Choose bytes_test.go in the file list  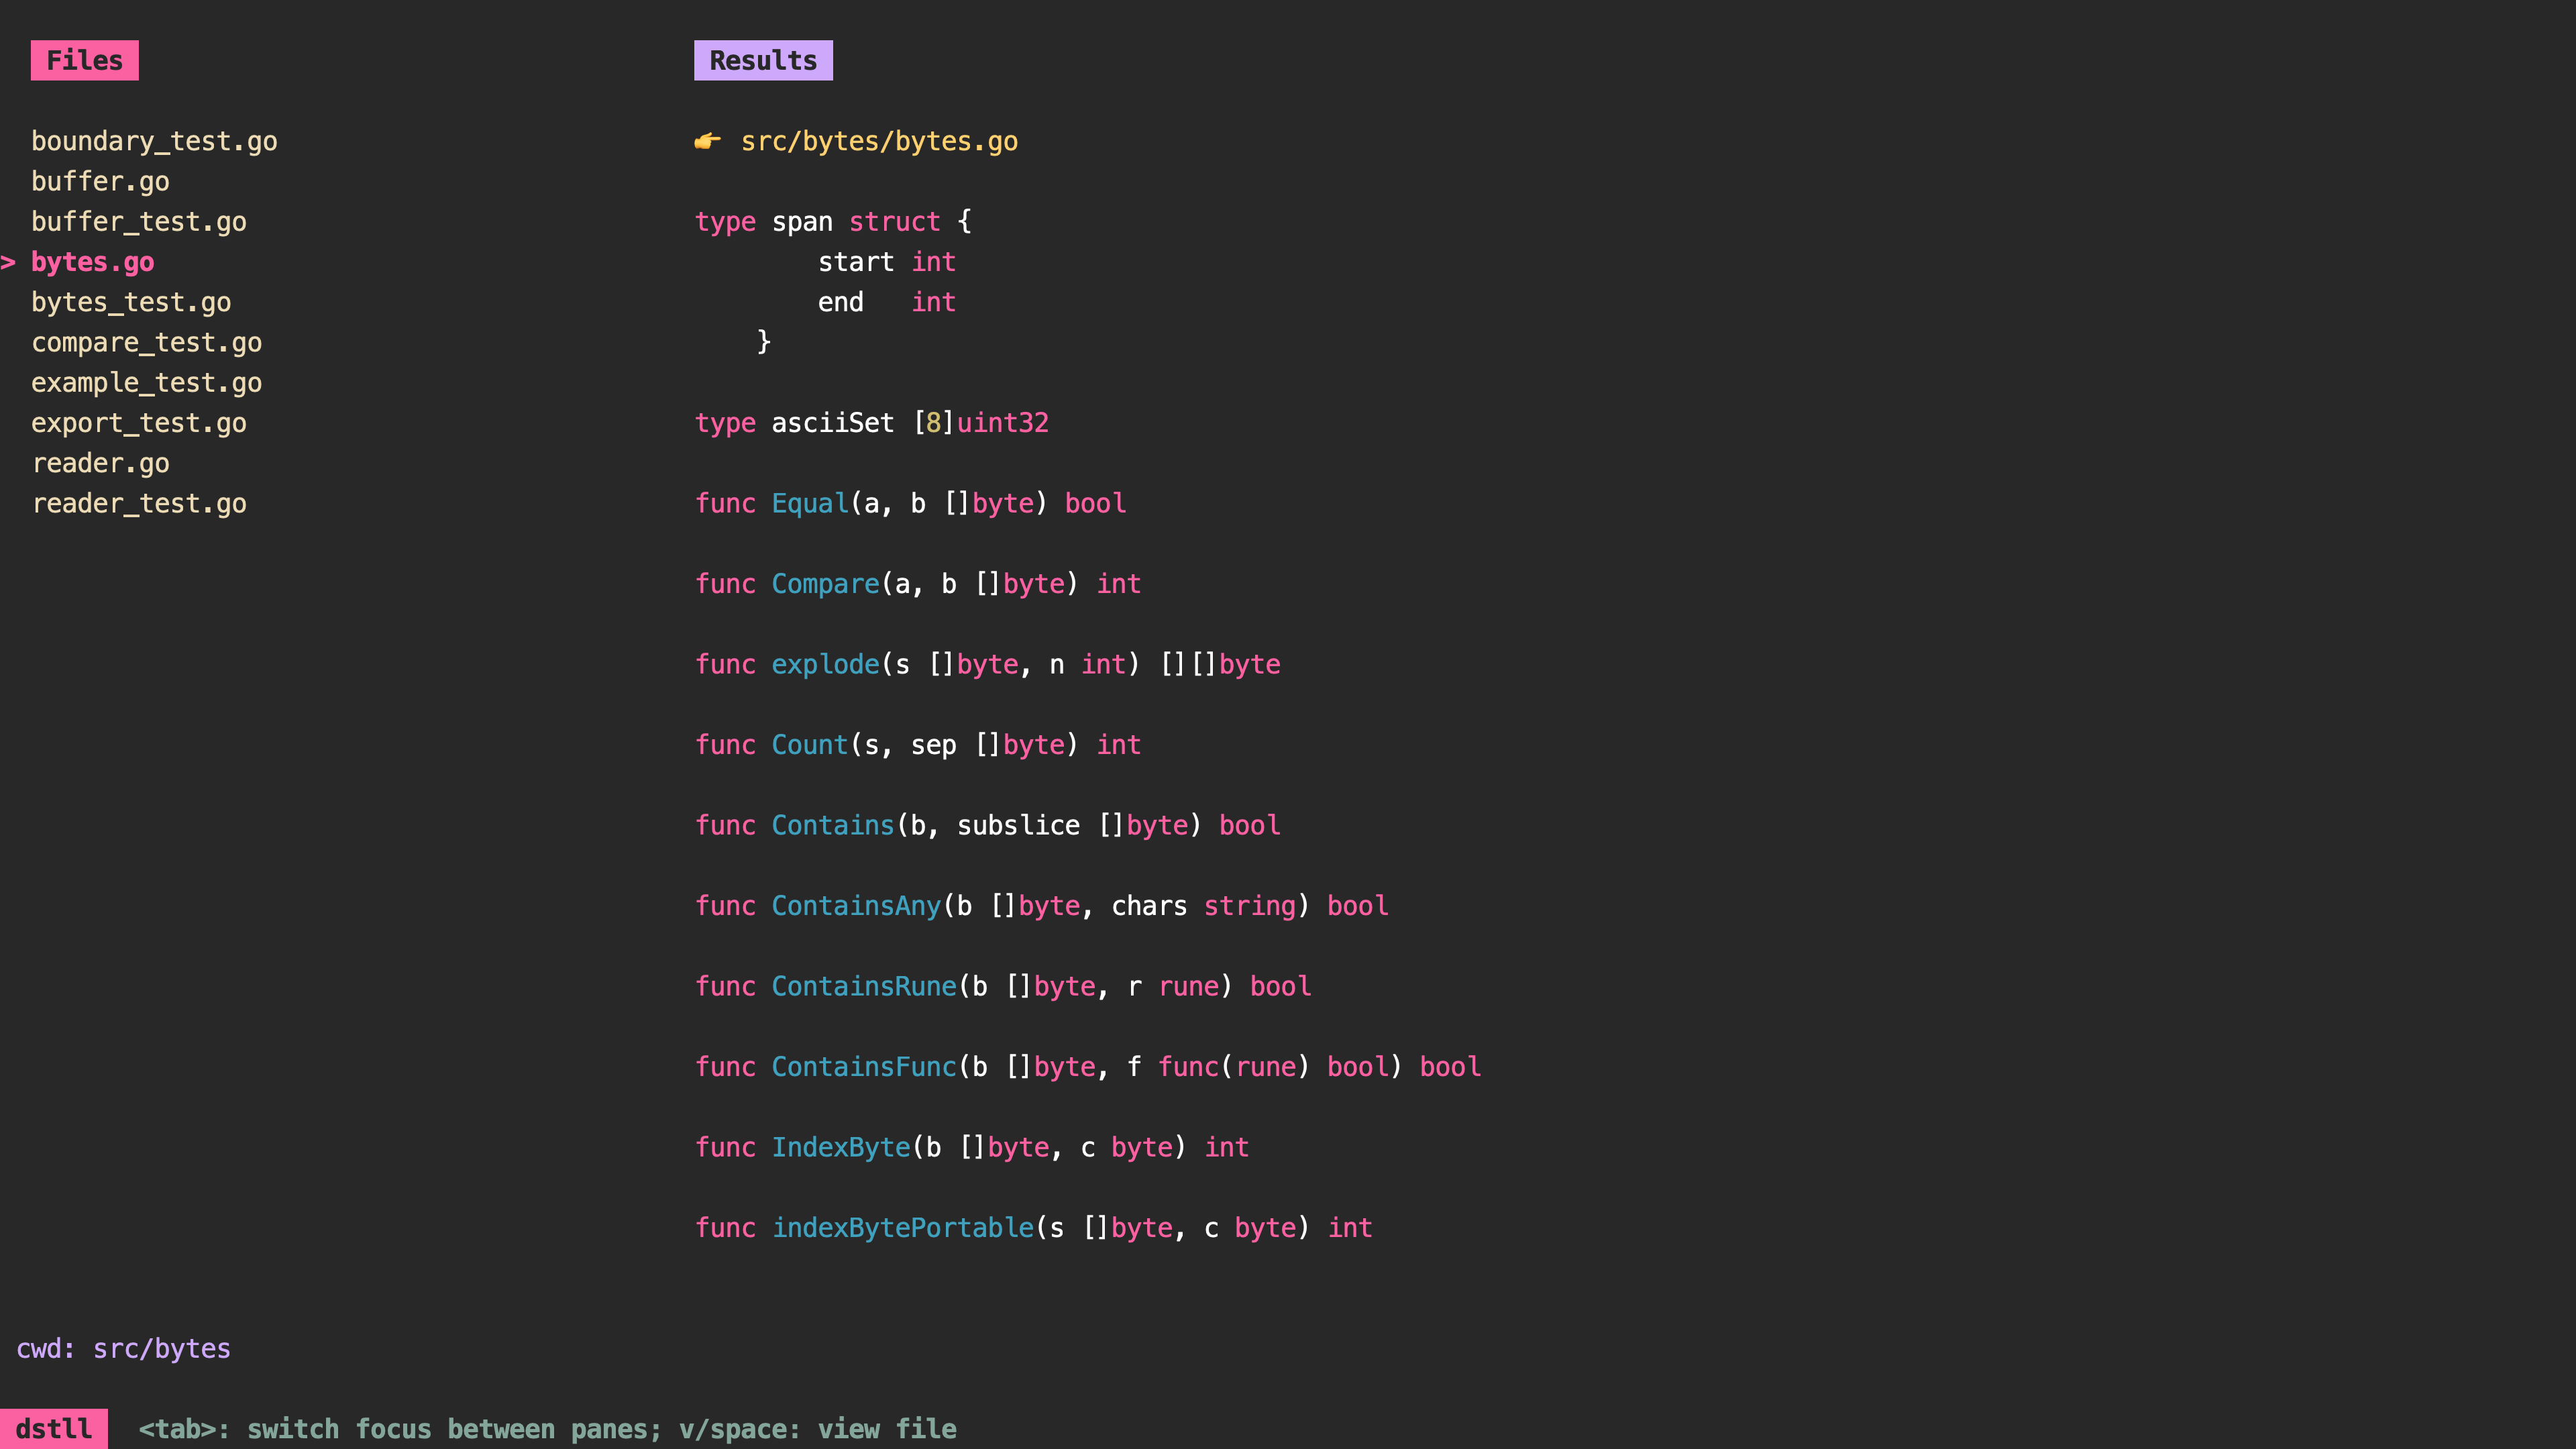coord(131,302)
